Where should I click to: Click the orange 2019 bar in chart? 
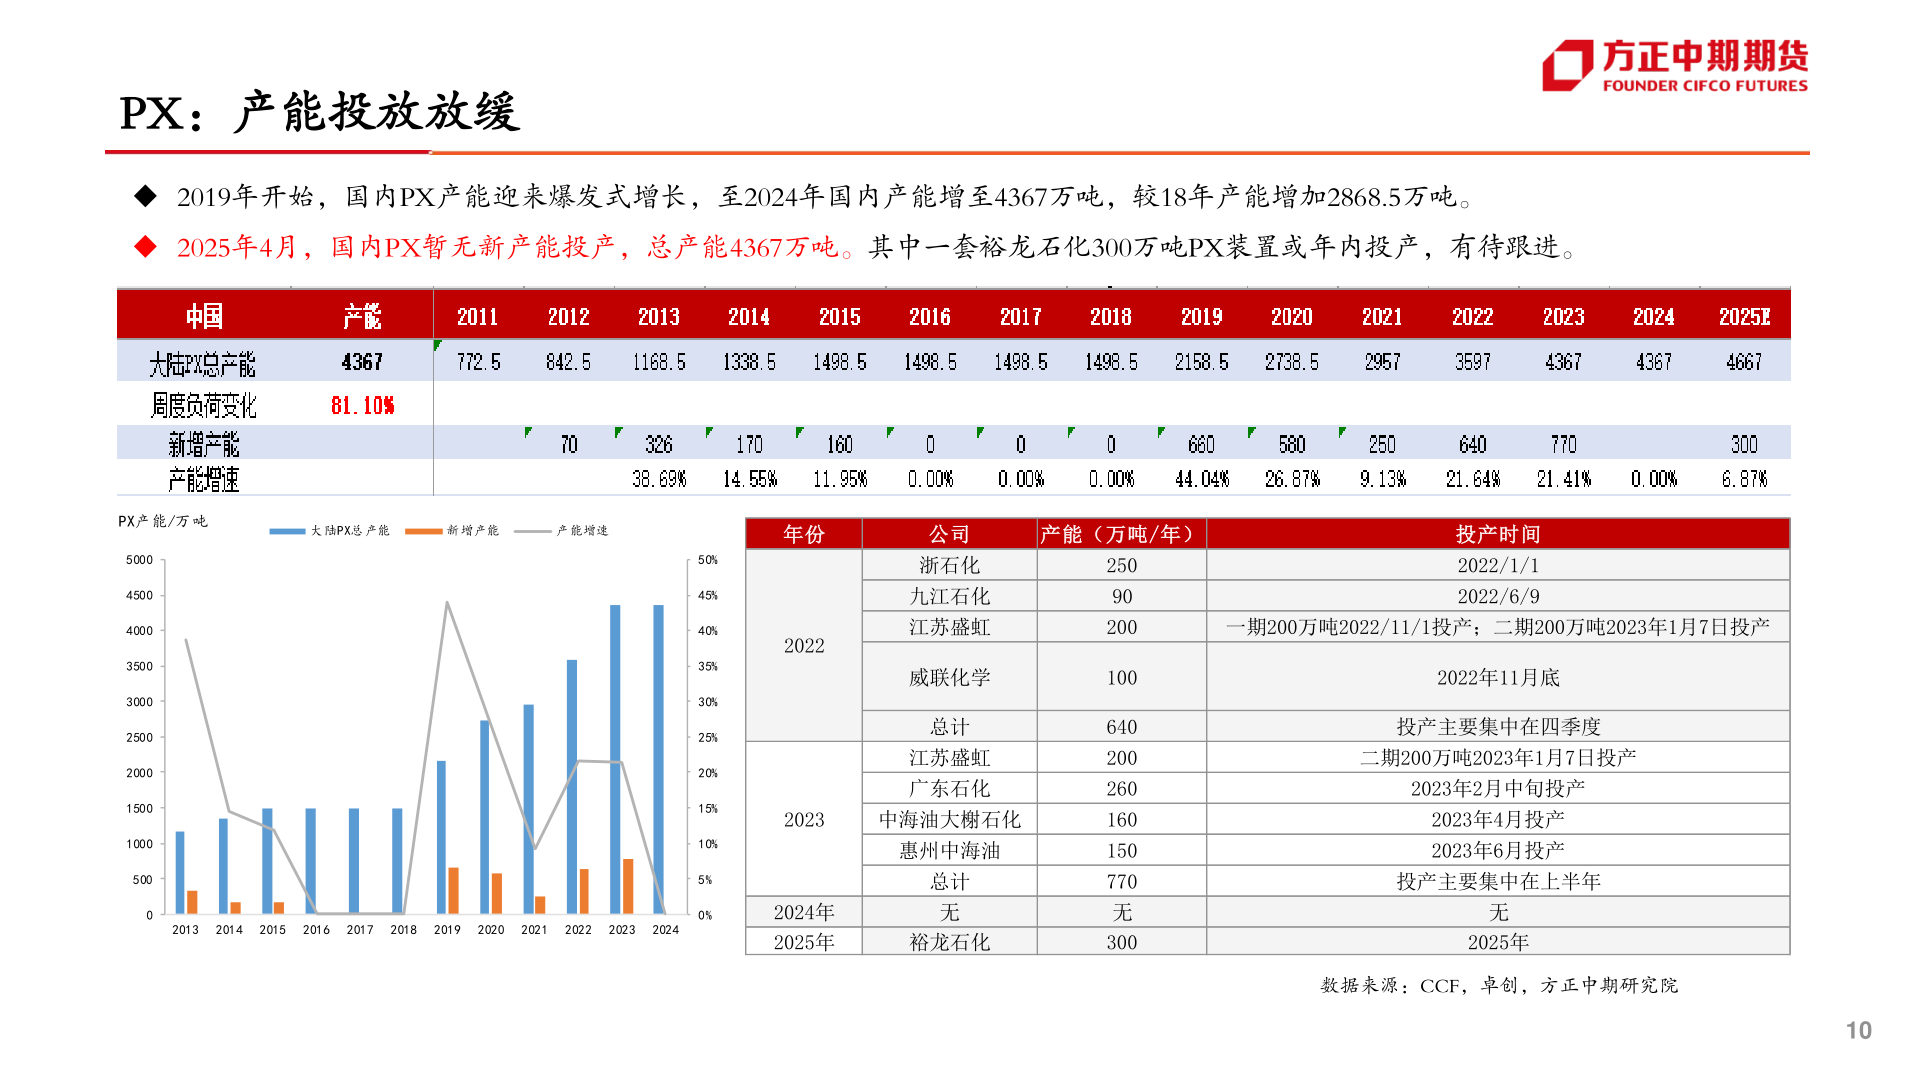pyautogui.click(x=453, y=891)
